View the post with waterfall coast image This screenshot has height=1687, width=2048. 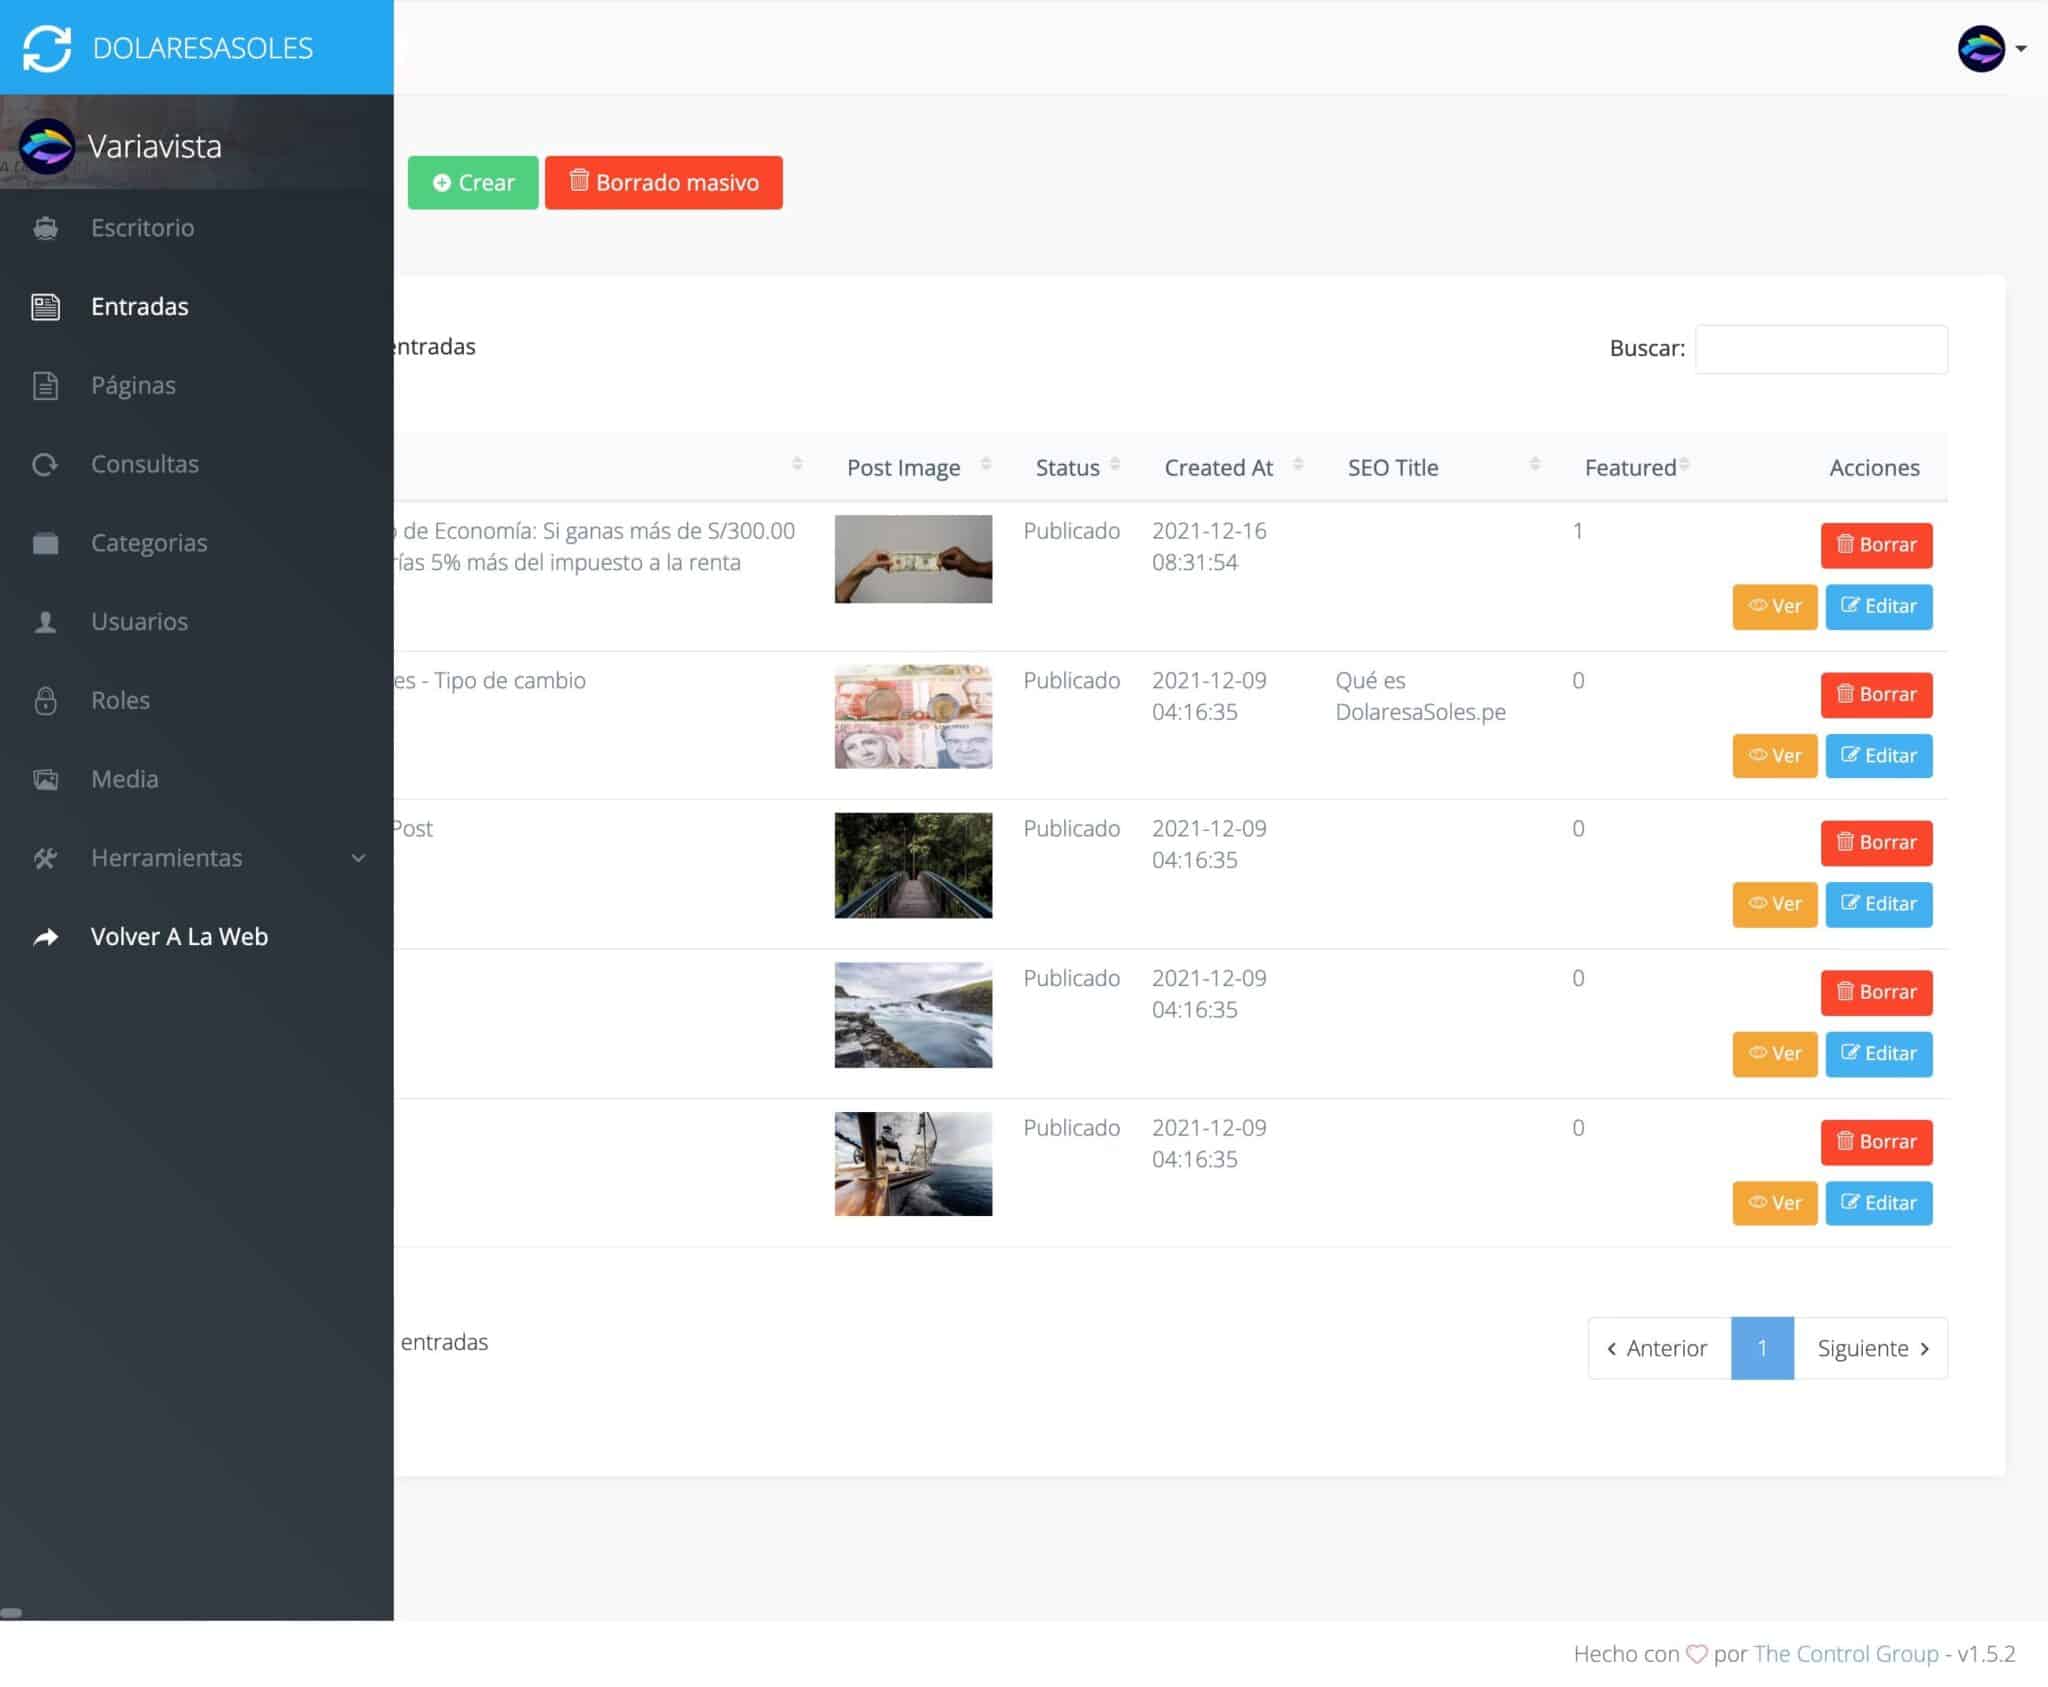click(1775, 1054)
